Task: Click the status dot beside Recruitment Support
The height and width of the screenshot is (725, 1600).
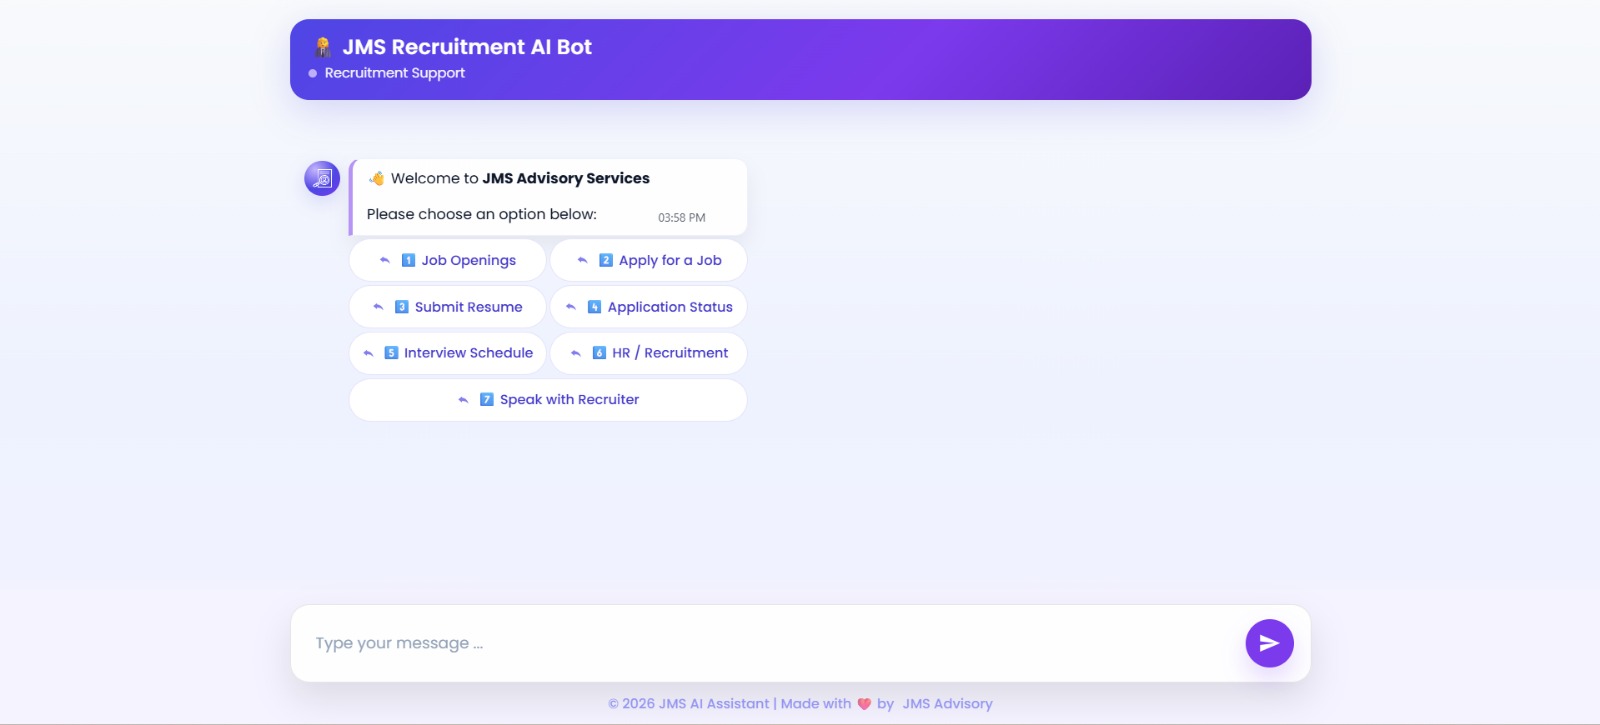Action: (x=313, y=73)
